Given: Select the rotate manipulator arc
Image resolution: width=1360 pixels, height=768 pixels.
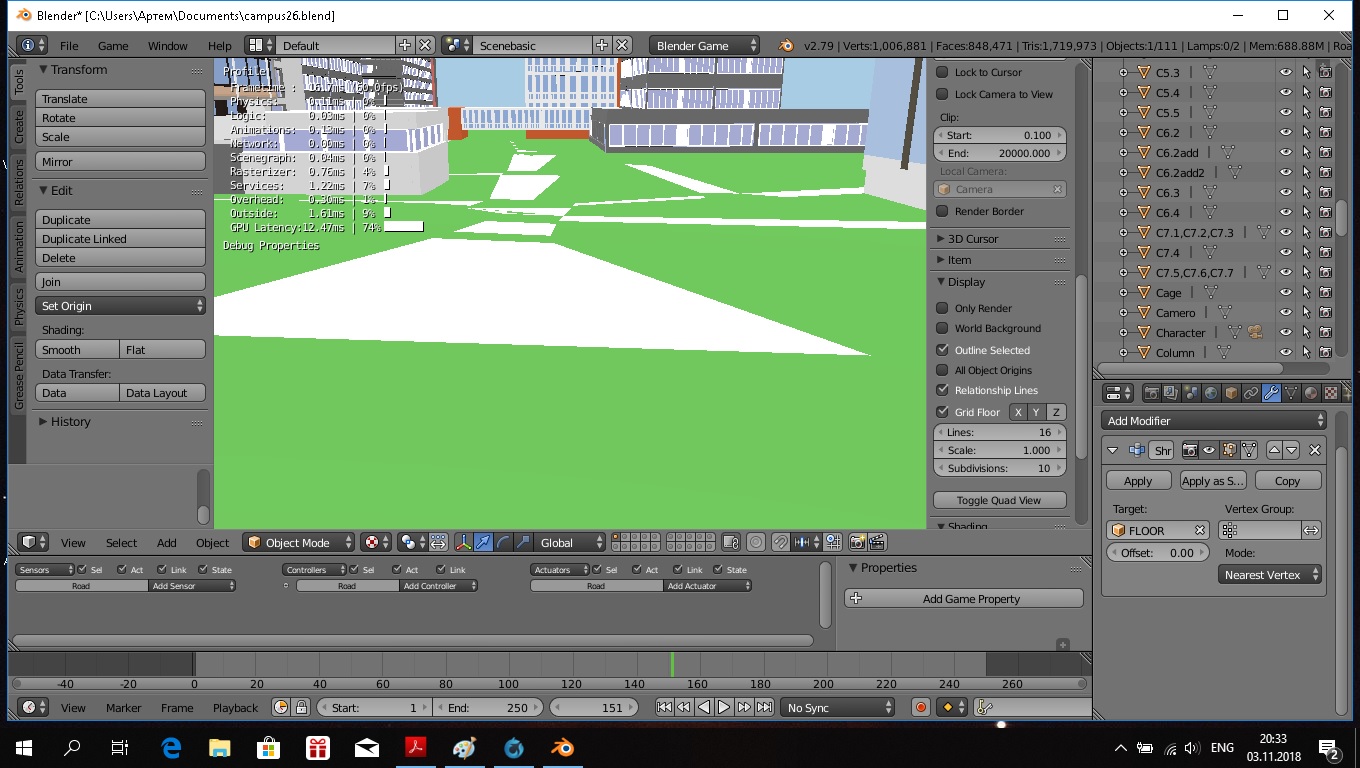Looking at the screenshot, I should [x=503, y=542].
